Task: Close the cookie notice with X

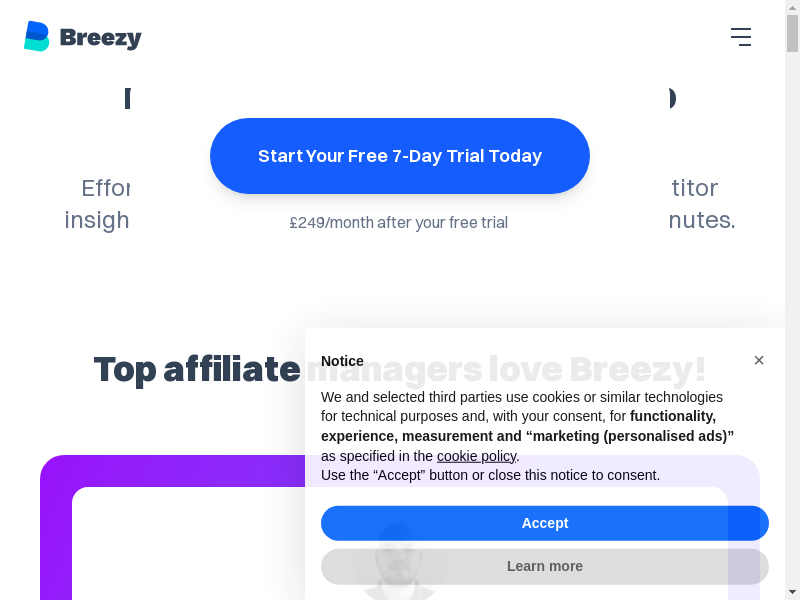Action: point(759,360)
